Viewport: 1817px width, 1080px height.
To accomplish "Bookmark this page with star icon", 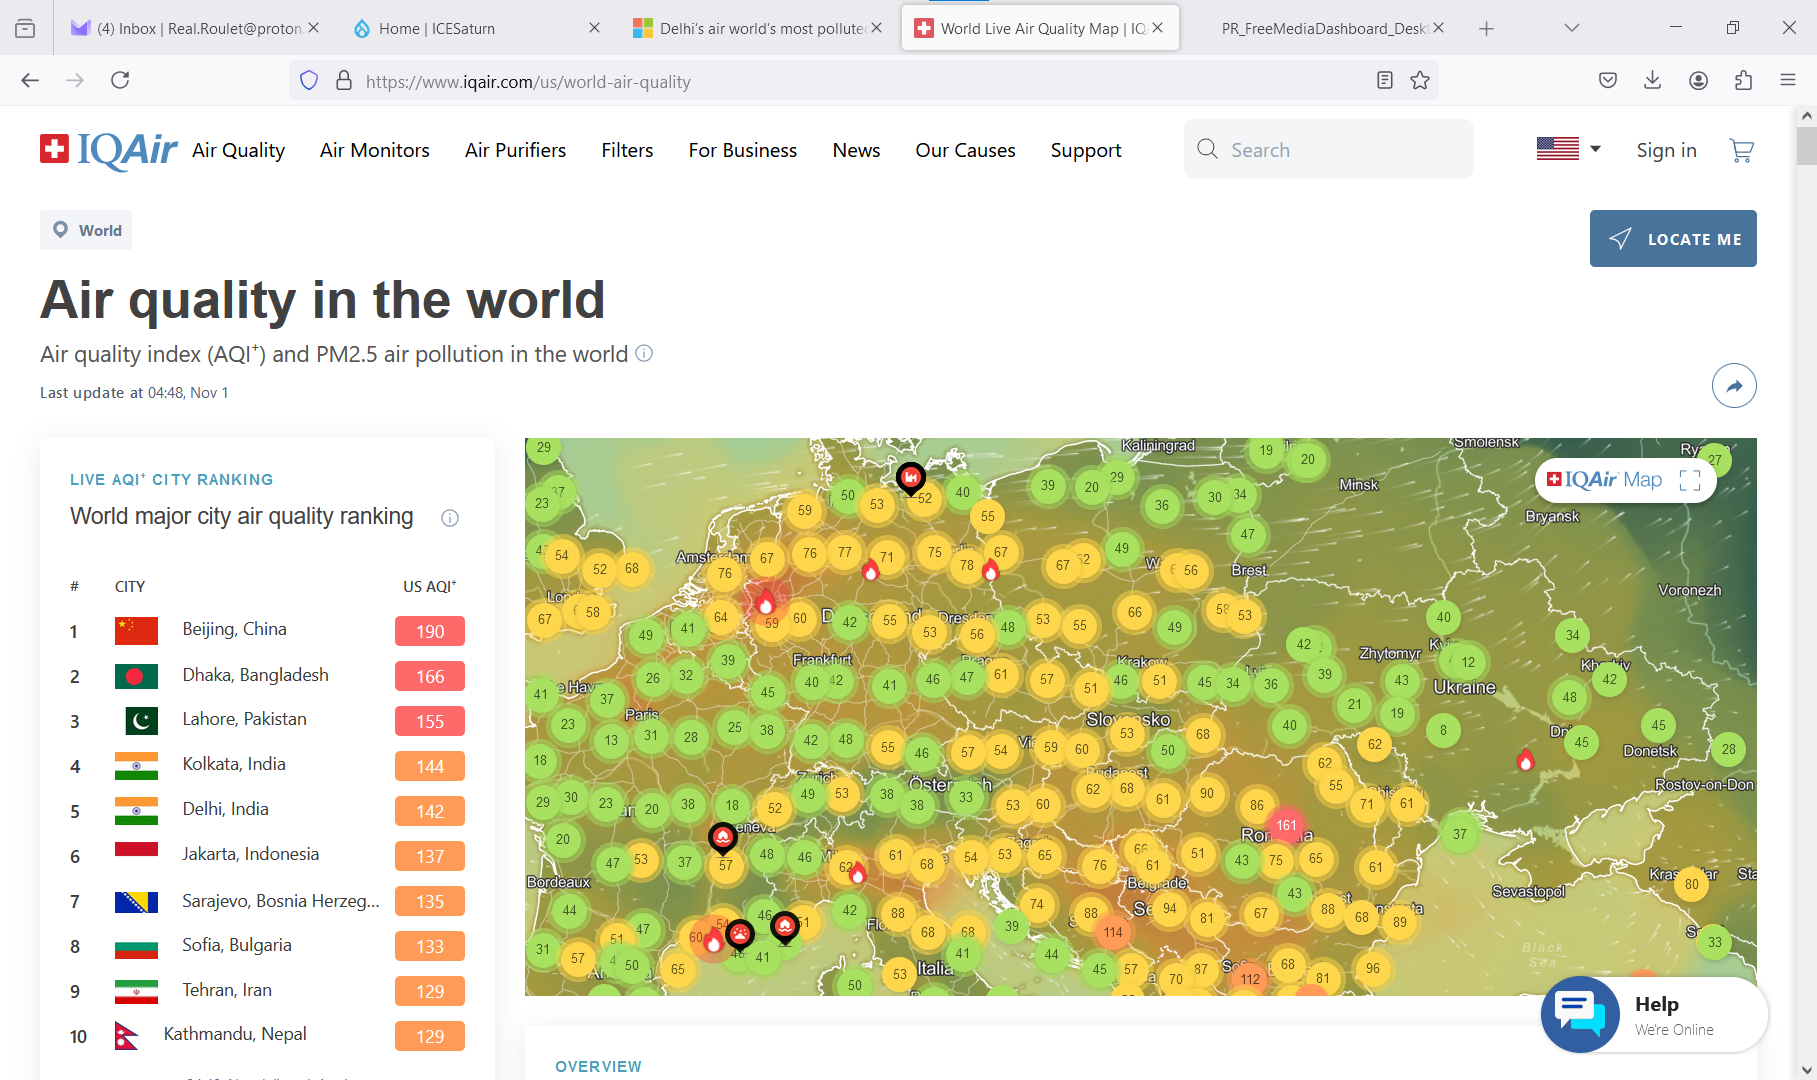I will coord(1420,81).
